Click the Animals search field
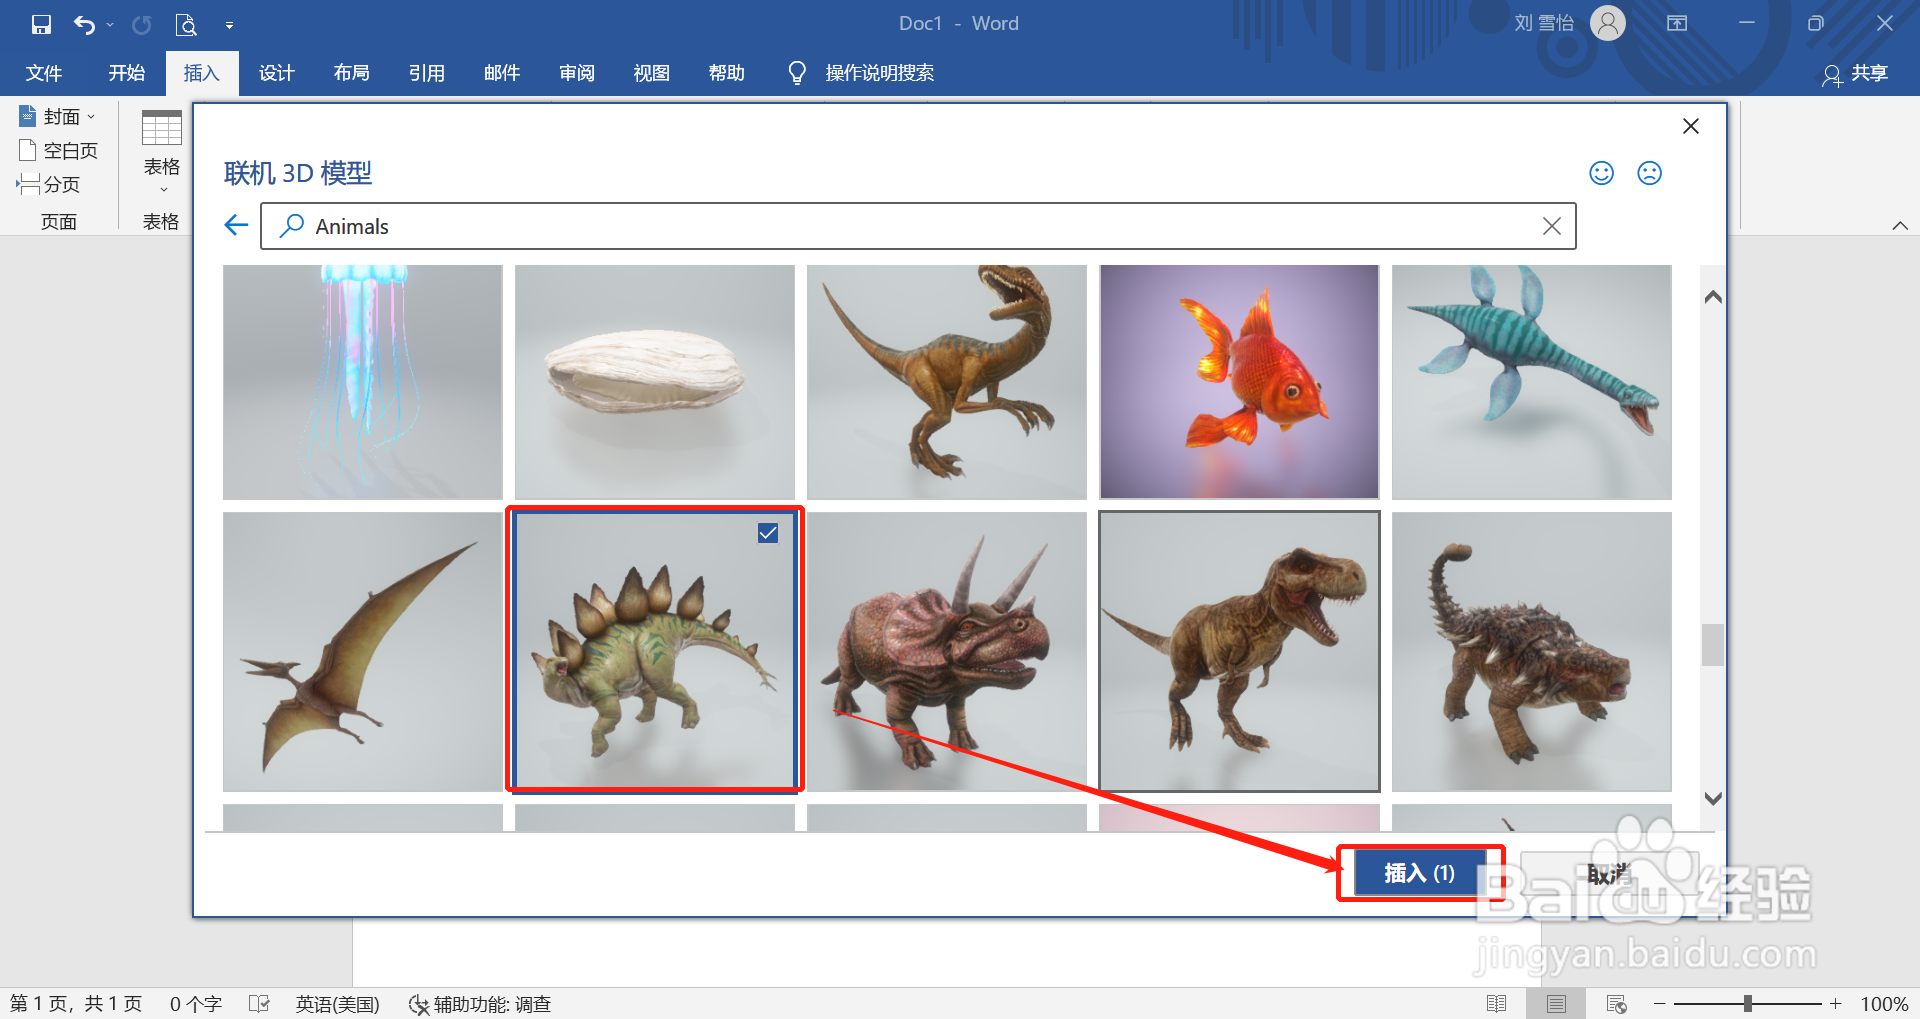The width and height of the screenshot is (1920, 1019). (x=918, y=226)
